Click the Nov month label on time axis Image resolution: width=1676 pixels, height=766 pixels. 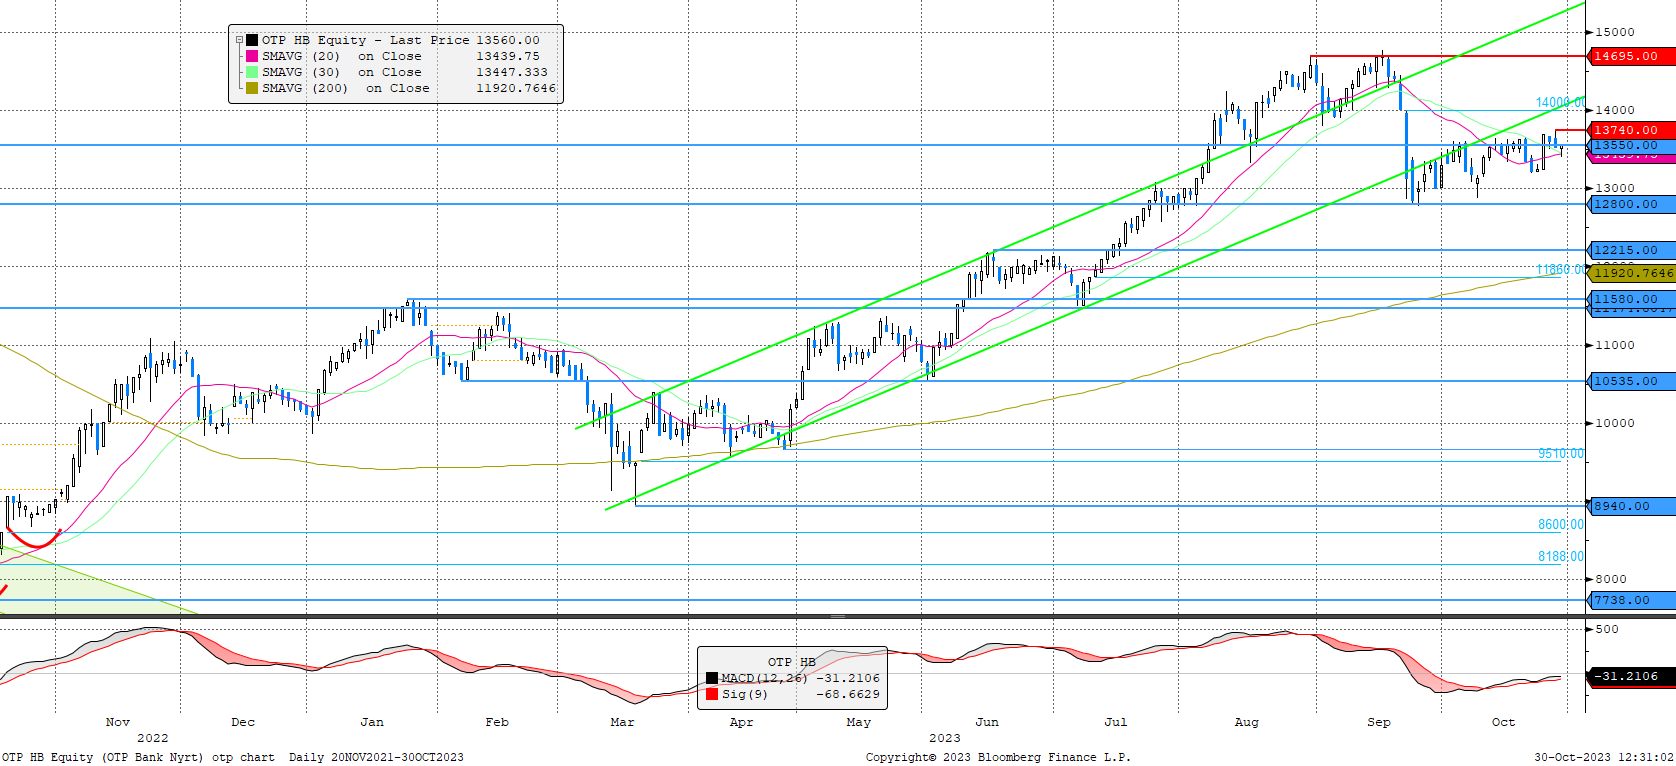(x=118, y=722)
